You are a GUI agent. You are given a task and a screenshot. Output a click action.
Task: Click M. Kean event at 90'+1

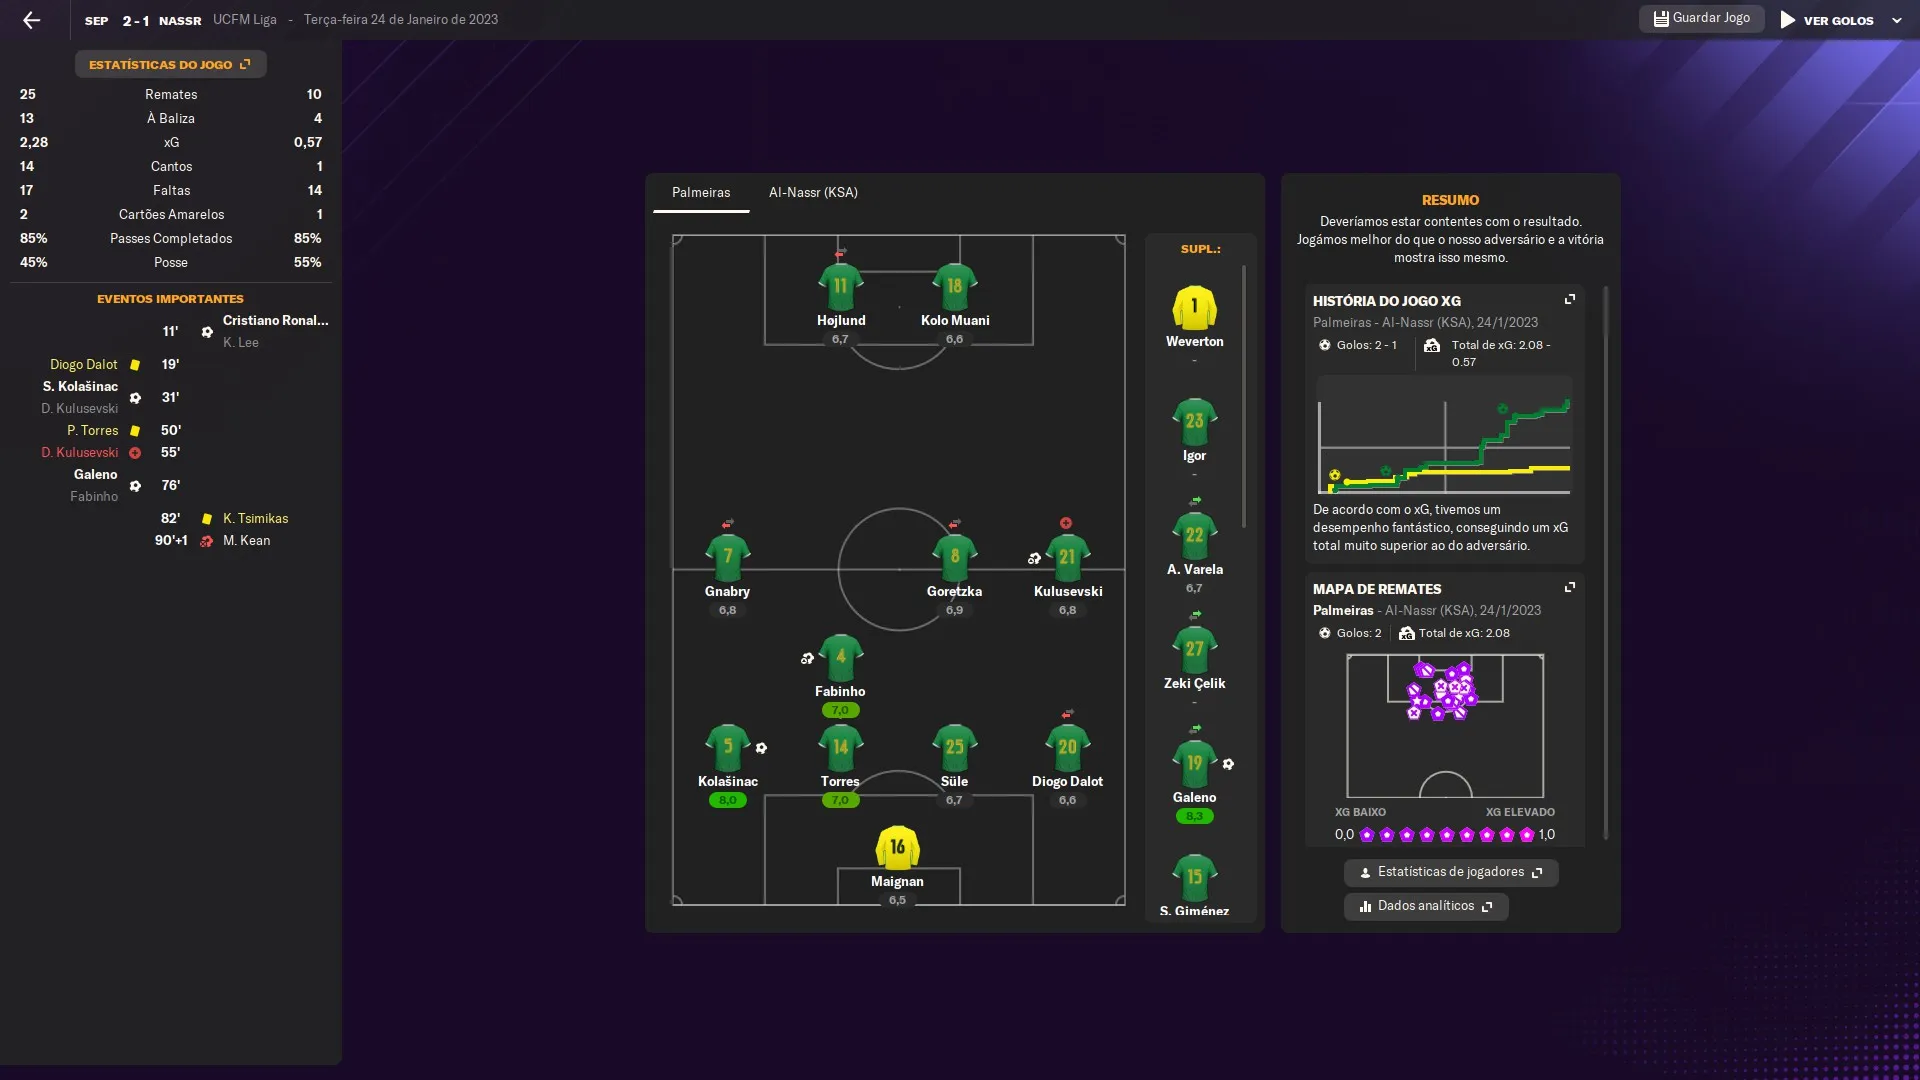(213, 541)
